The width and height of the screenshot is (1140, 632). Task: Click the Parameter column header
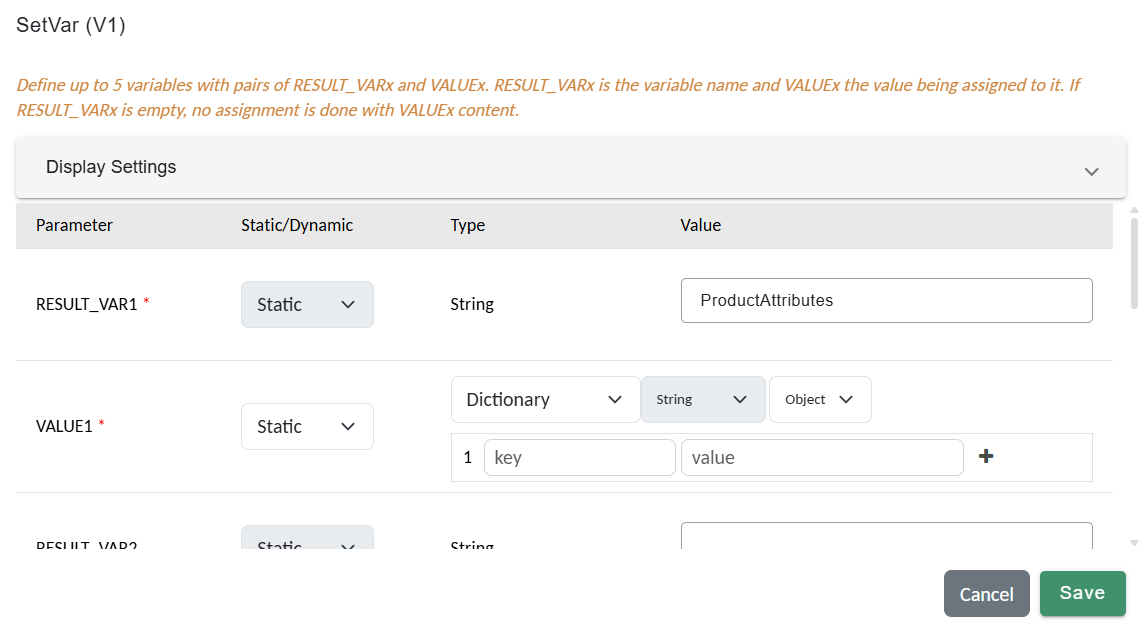tap(74, 225)
